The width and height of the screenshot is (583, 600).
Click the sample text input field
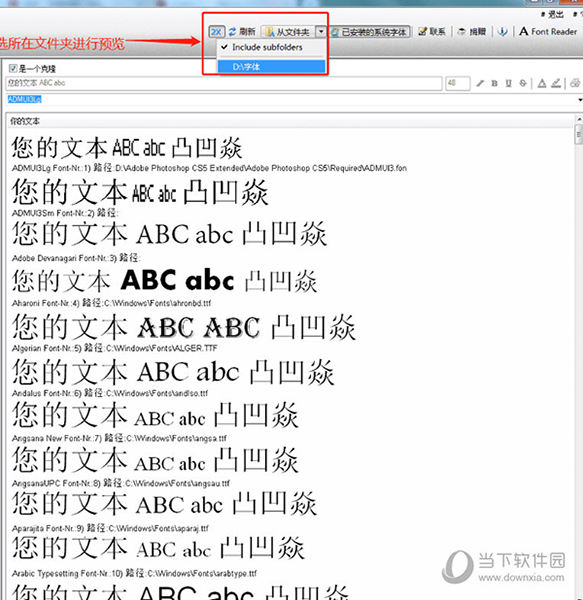pos(224,83)
